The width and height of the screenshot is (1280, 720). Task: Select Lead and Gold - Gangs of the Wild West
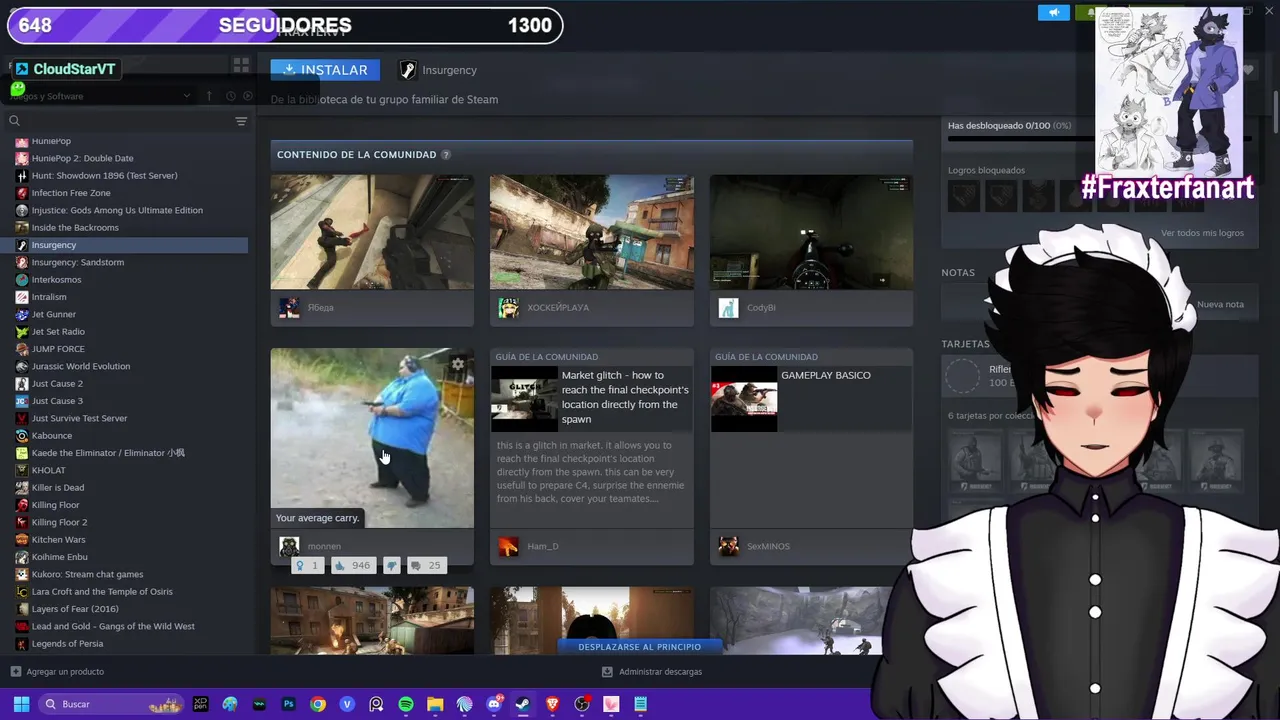point(113,626)
